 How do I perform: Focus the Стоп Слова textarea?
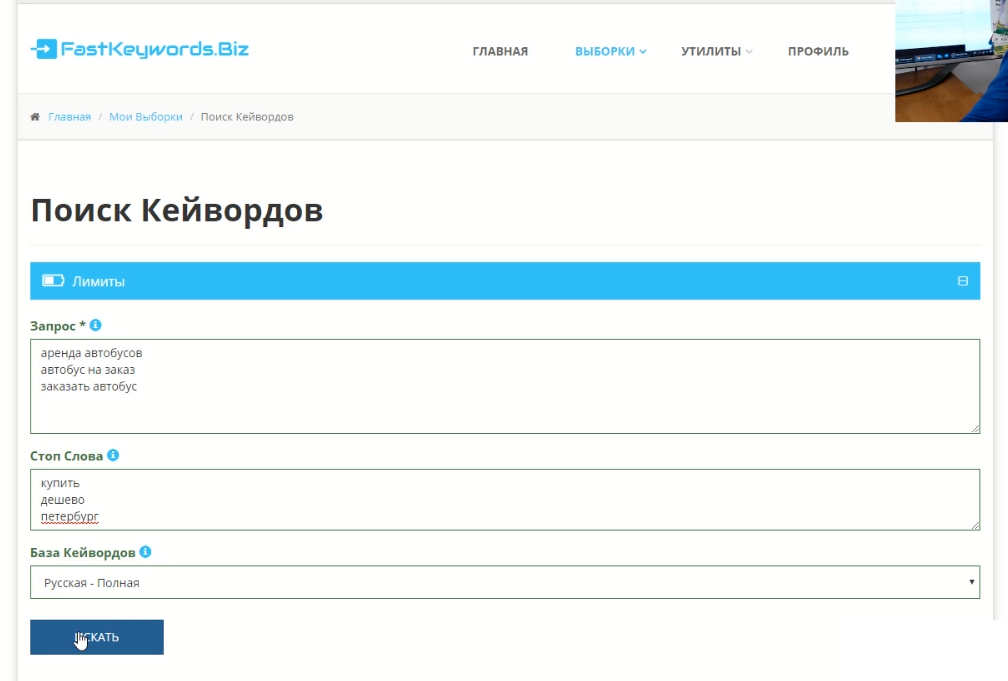pyautogui.click(x=505, y=500)
